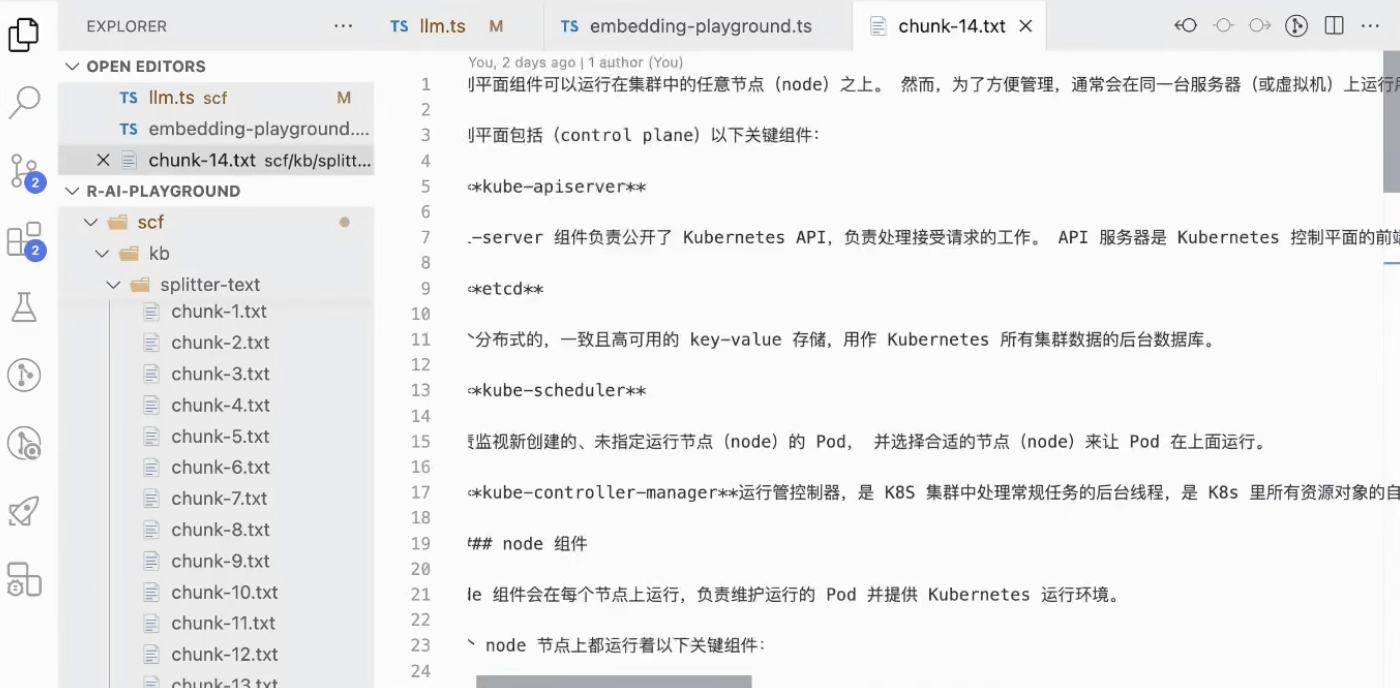
Task: Collapse the kb folder in tree
Action: click(x=102, y=254)
